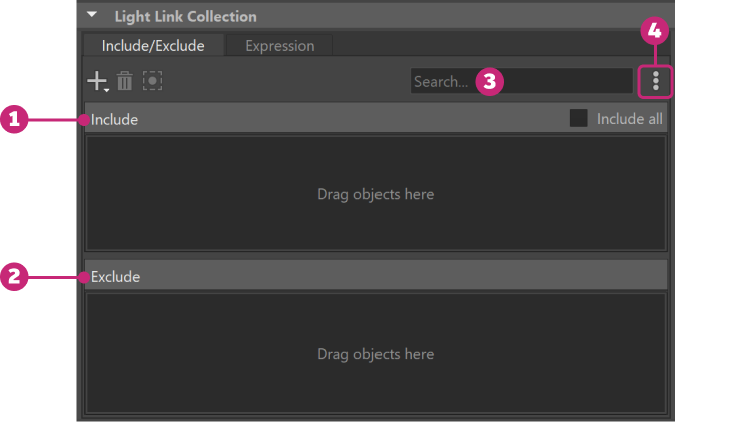Viewport: 740px width, 422px height.
Task: Click the Exclude section header
Action: [x=300, y=276]
